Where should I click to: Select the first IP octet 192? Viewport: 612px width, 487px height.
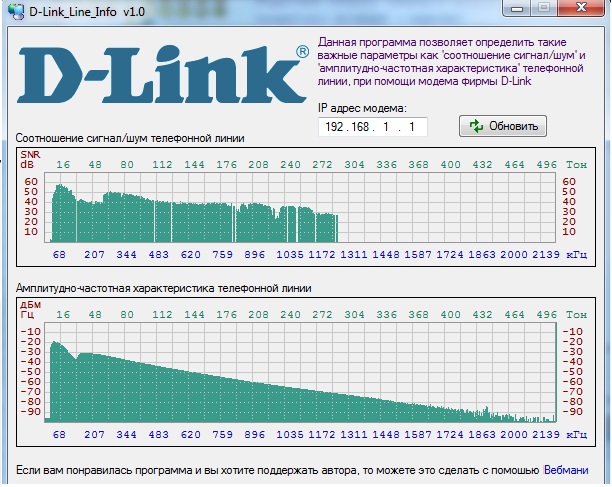pos(334,127)
